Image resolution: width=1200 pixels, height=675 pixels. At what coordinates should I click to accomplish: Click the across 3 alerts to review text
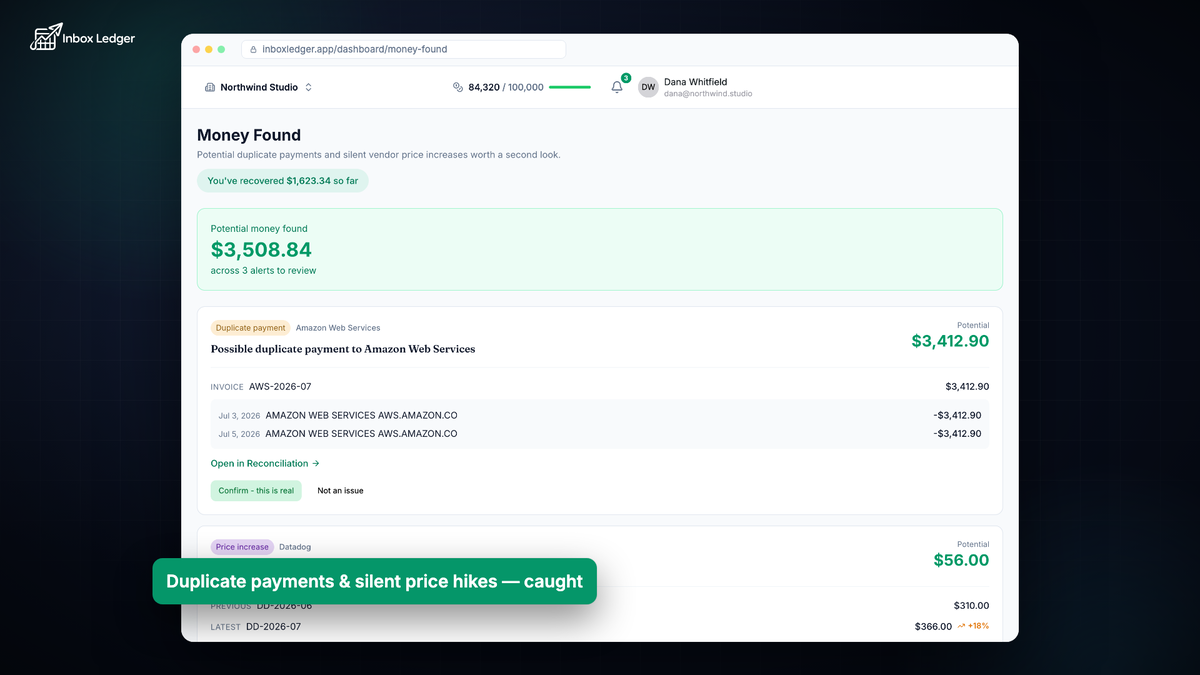coord(264,271)
